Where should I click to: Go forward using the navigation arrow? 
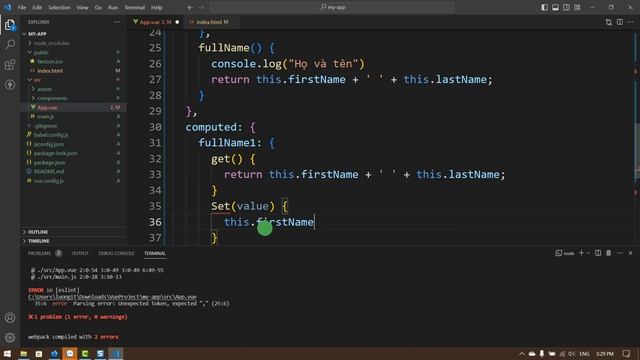[202, 7]
